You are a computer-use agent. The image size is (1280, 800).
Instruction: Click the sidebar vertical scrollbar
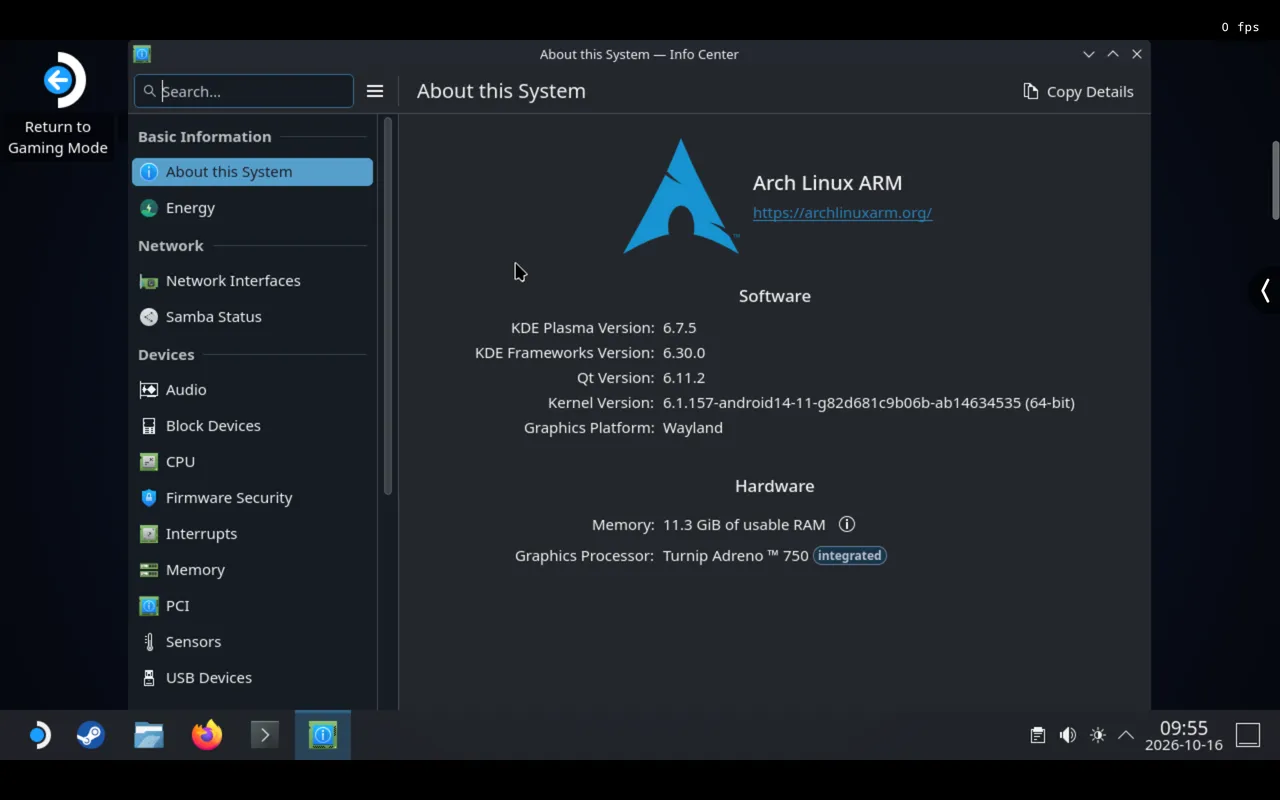tap(388, 306)
